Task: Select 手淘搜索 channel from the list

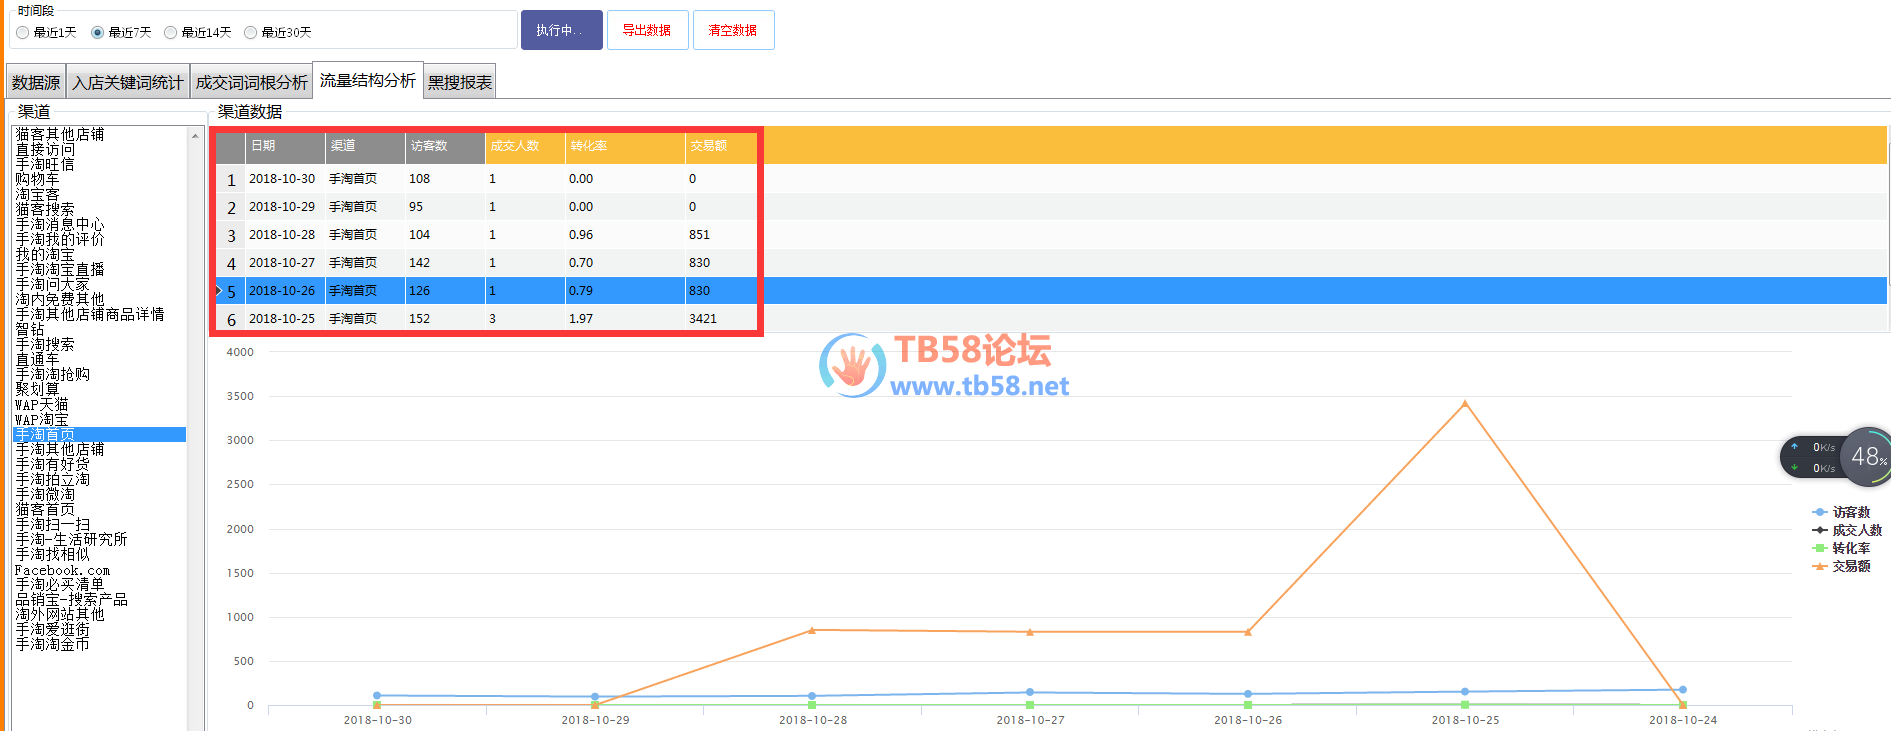Action: (45, 344)
